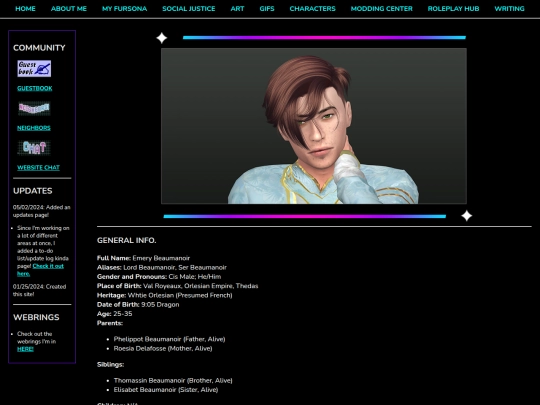
Task: Click the GENERAL INFO. heading
Action: [x=126, y=240]
